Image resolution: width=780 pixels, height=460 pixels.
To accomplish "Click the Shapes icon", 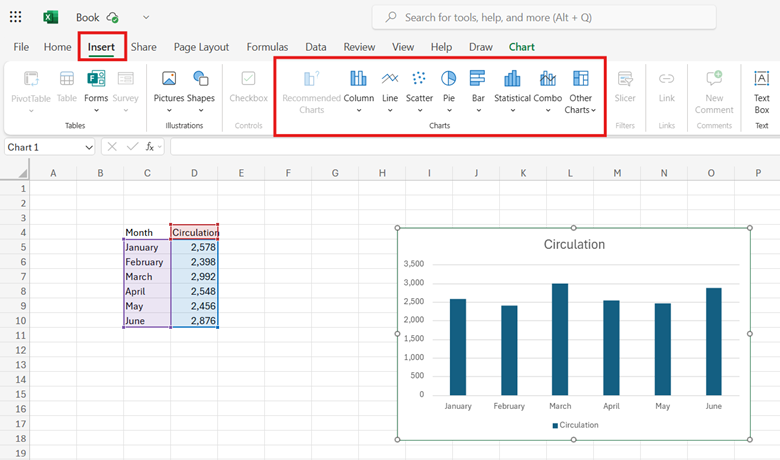I will 200,79.
